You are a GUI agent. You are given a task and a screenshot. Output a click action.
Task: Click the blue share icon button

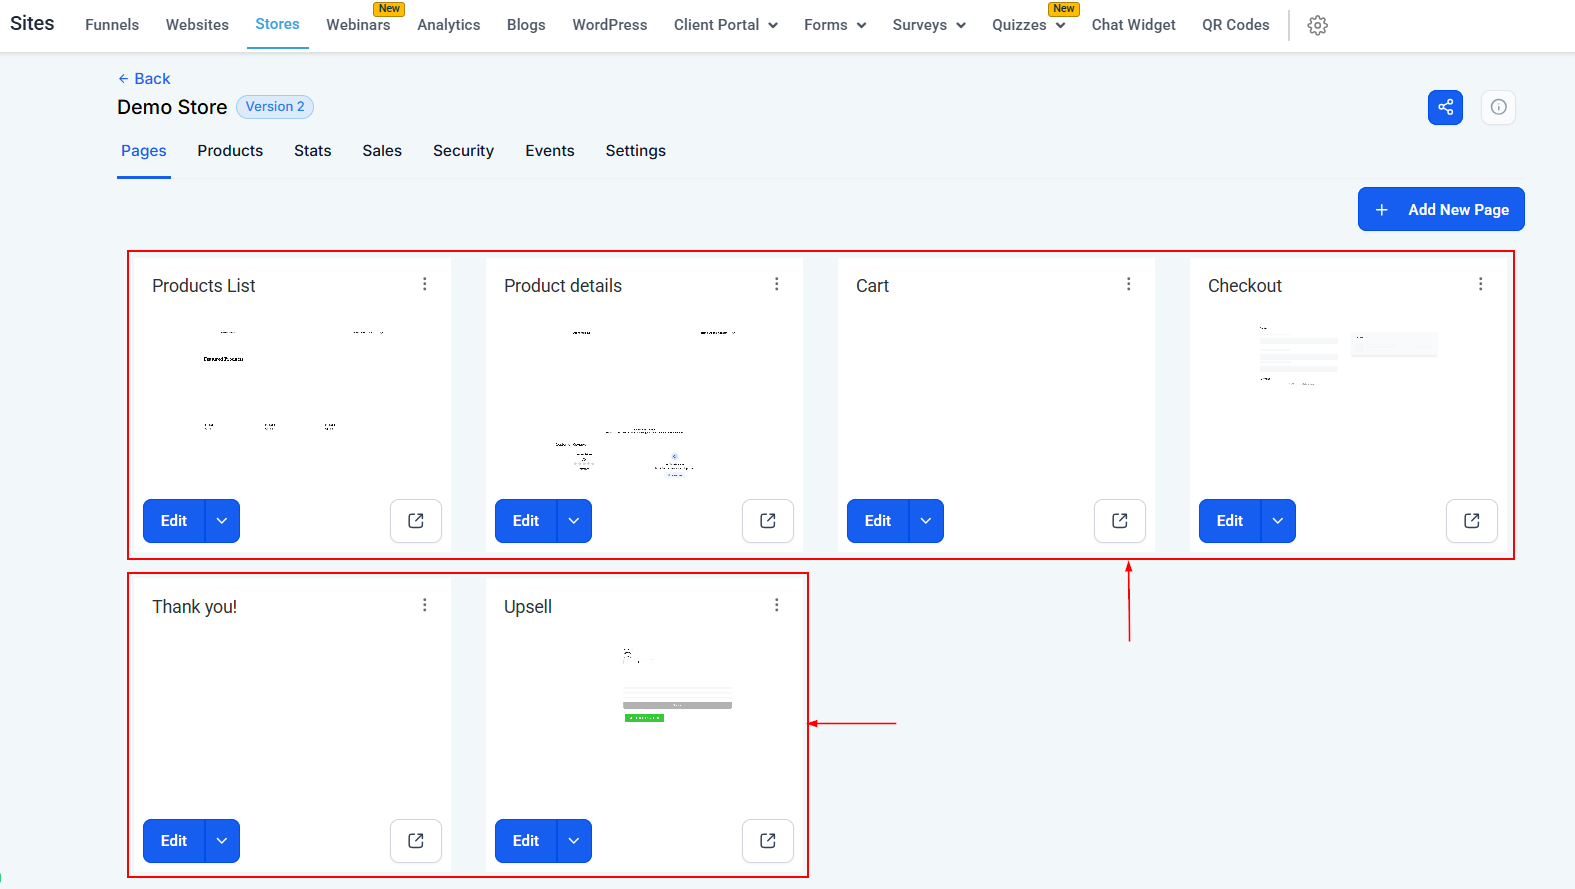pos(1445,107)
